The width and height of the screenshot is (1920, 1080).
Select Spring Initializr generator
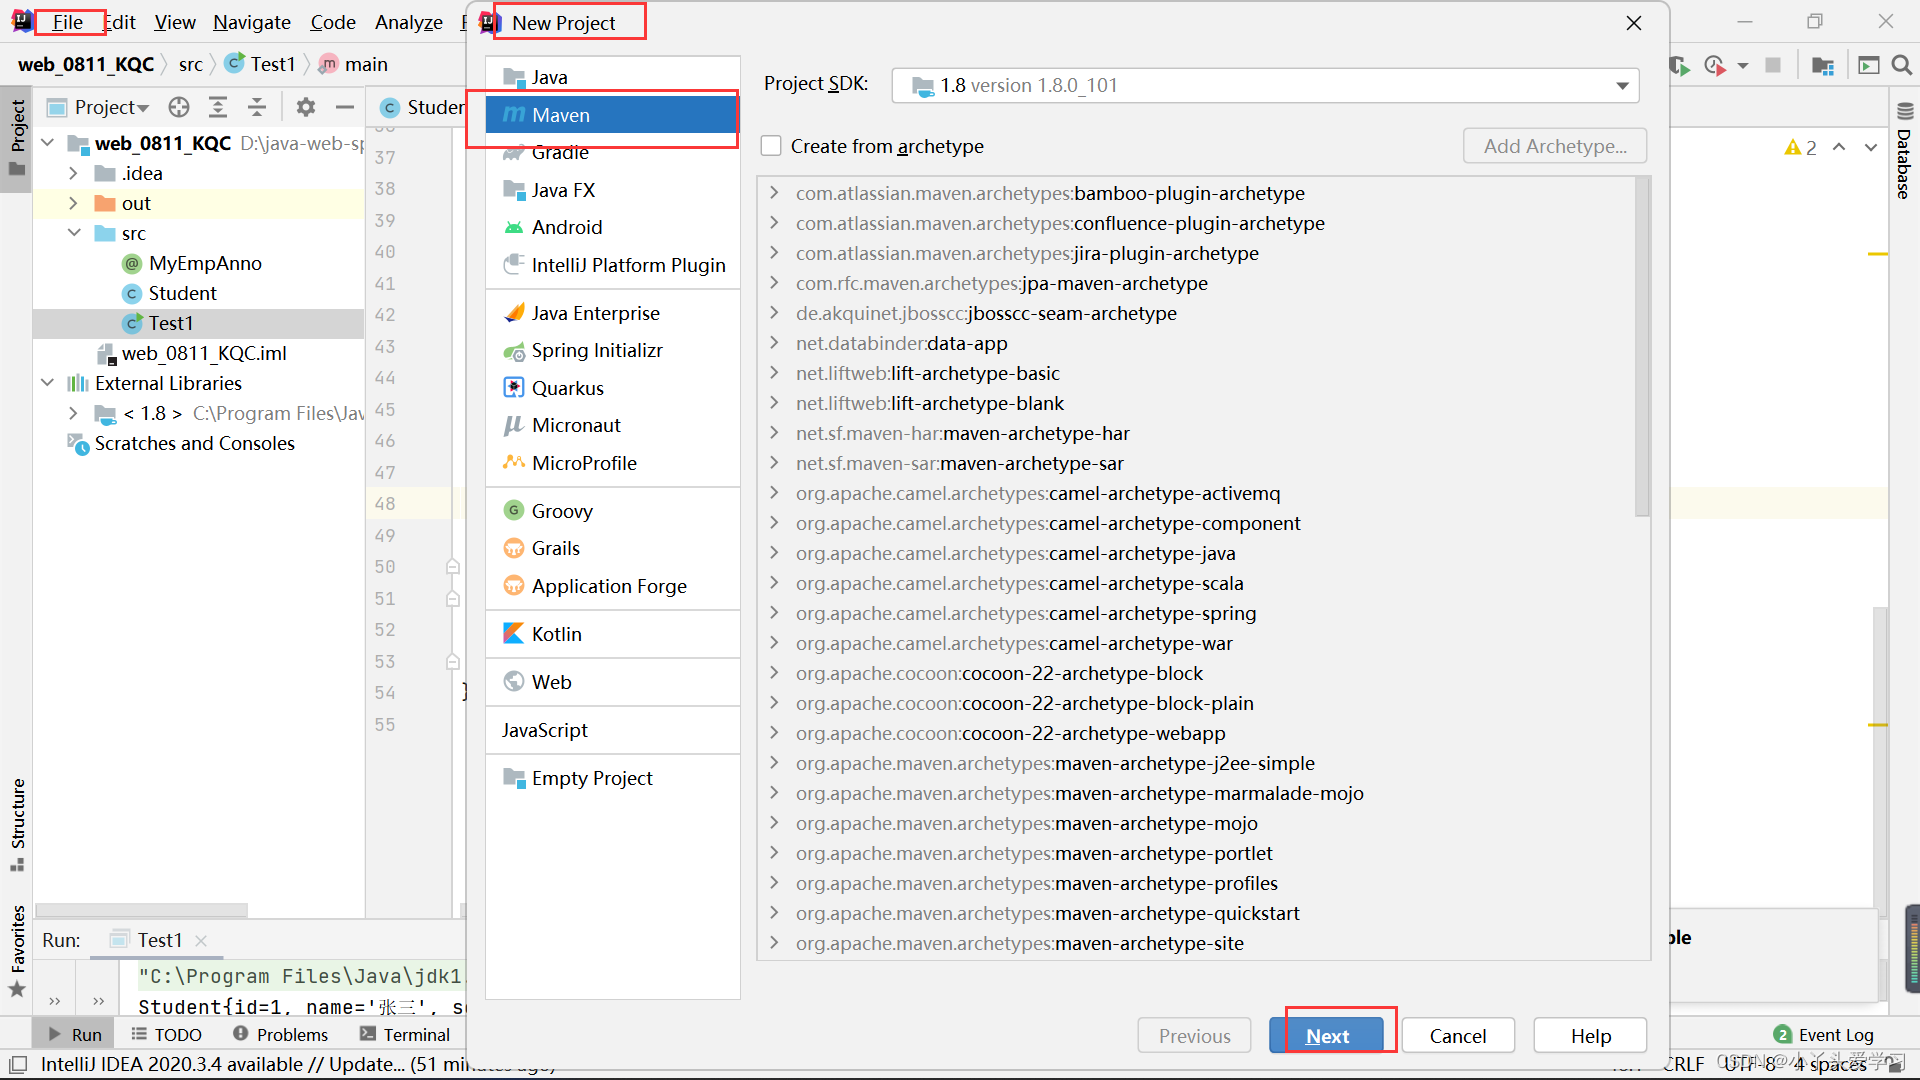coord(612,350)
